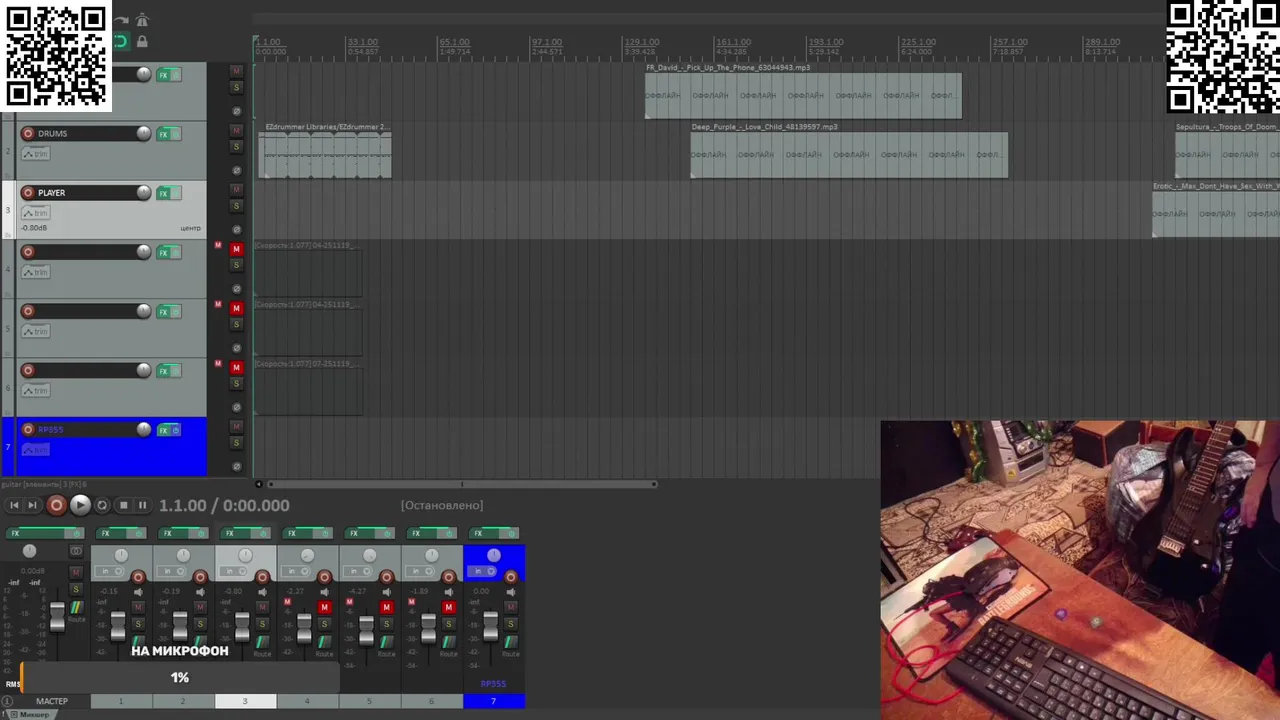Click the transport Stop button
The width and height of the screenshot is (1280, 720).
click(x=123, y=505)
